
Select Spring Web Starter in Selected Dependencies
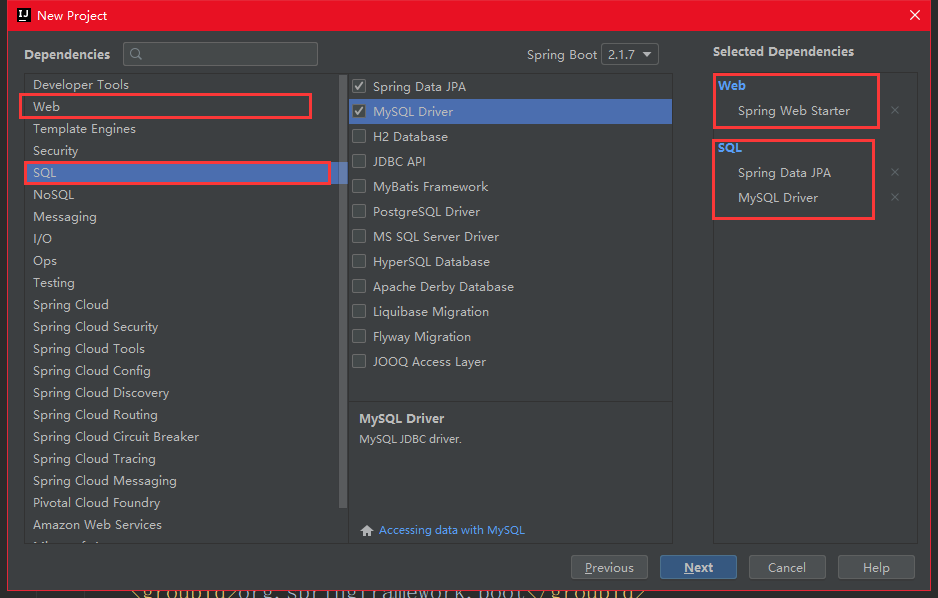793,111
